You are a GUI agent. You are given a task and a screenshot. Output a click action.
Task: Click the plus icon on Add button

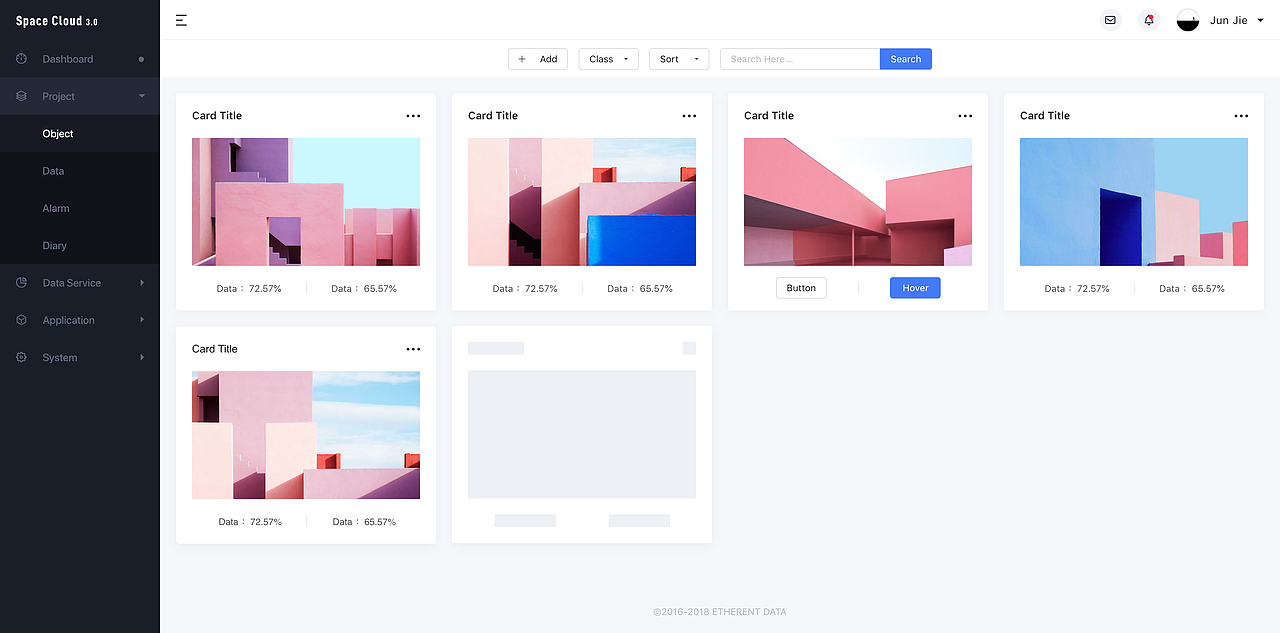[x=522, y=59]
